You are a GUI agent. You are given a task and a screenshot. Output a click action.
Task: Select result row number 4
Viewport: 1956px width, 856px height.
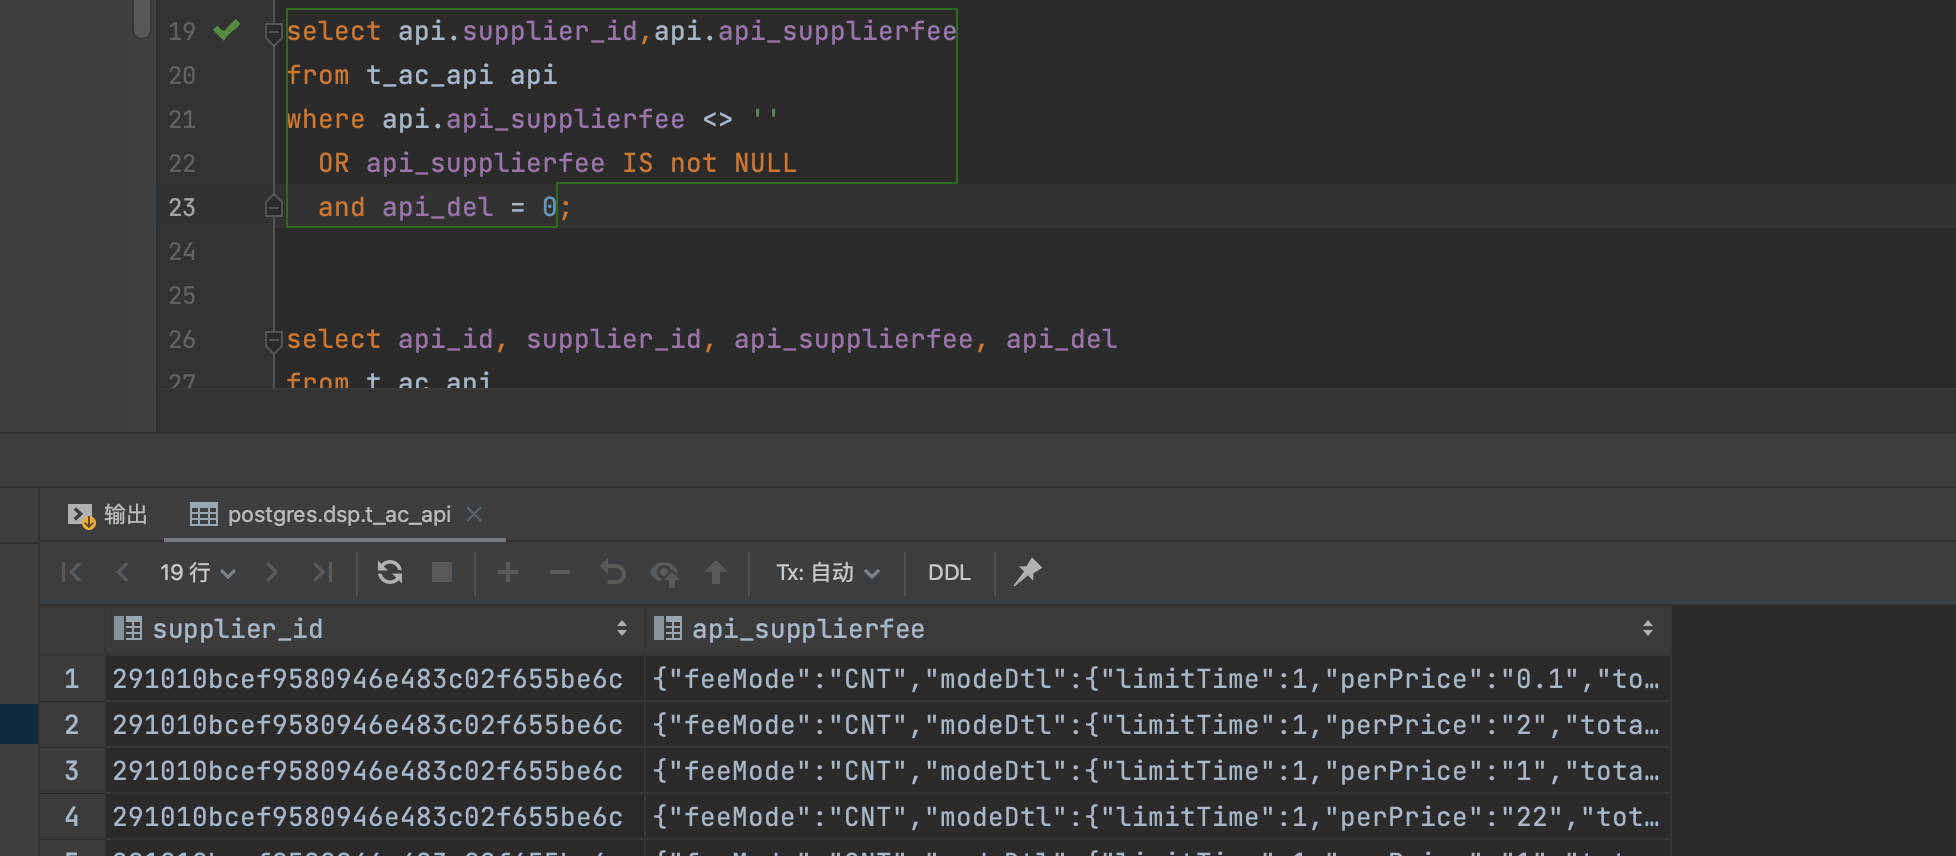point(72,817)
